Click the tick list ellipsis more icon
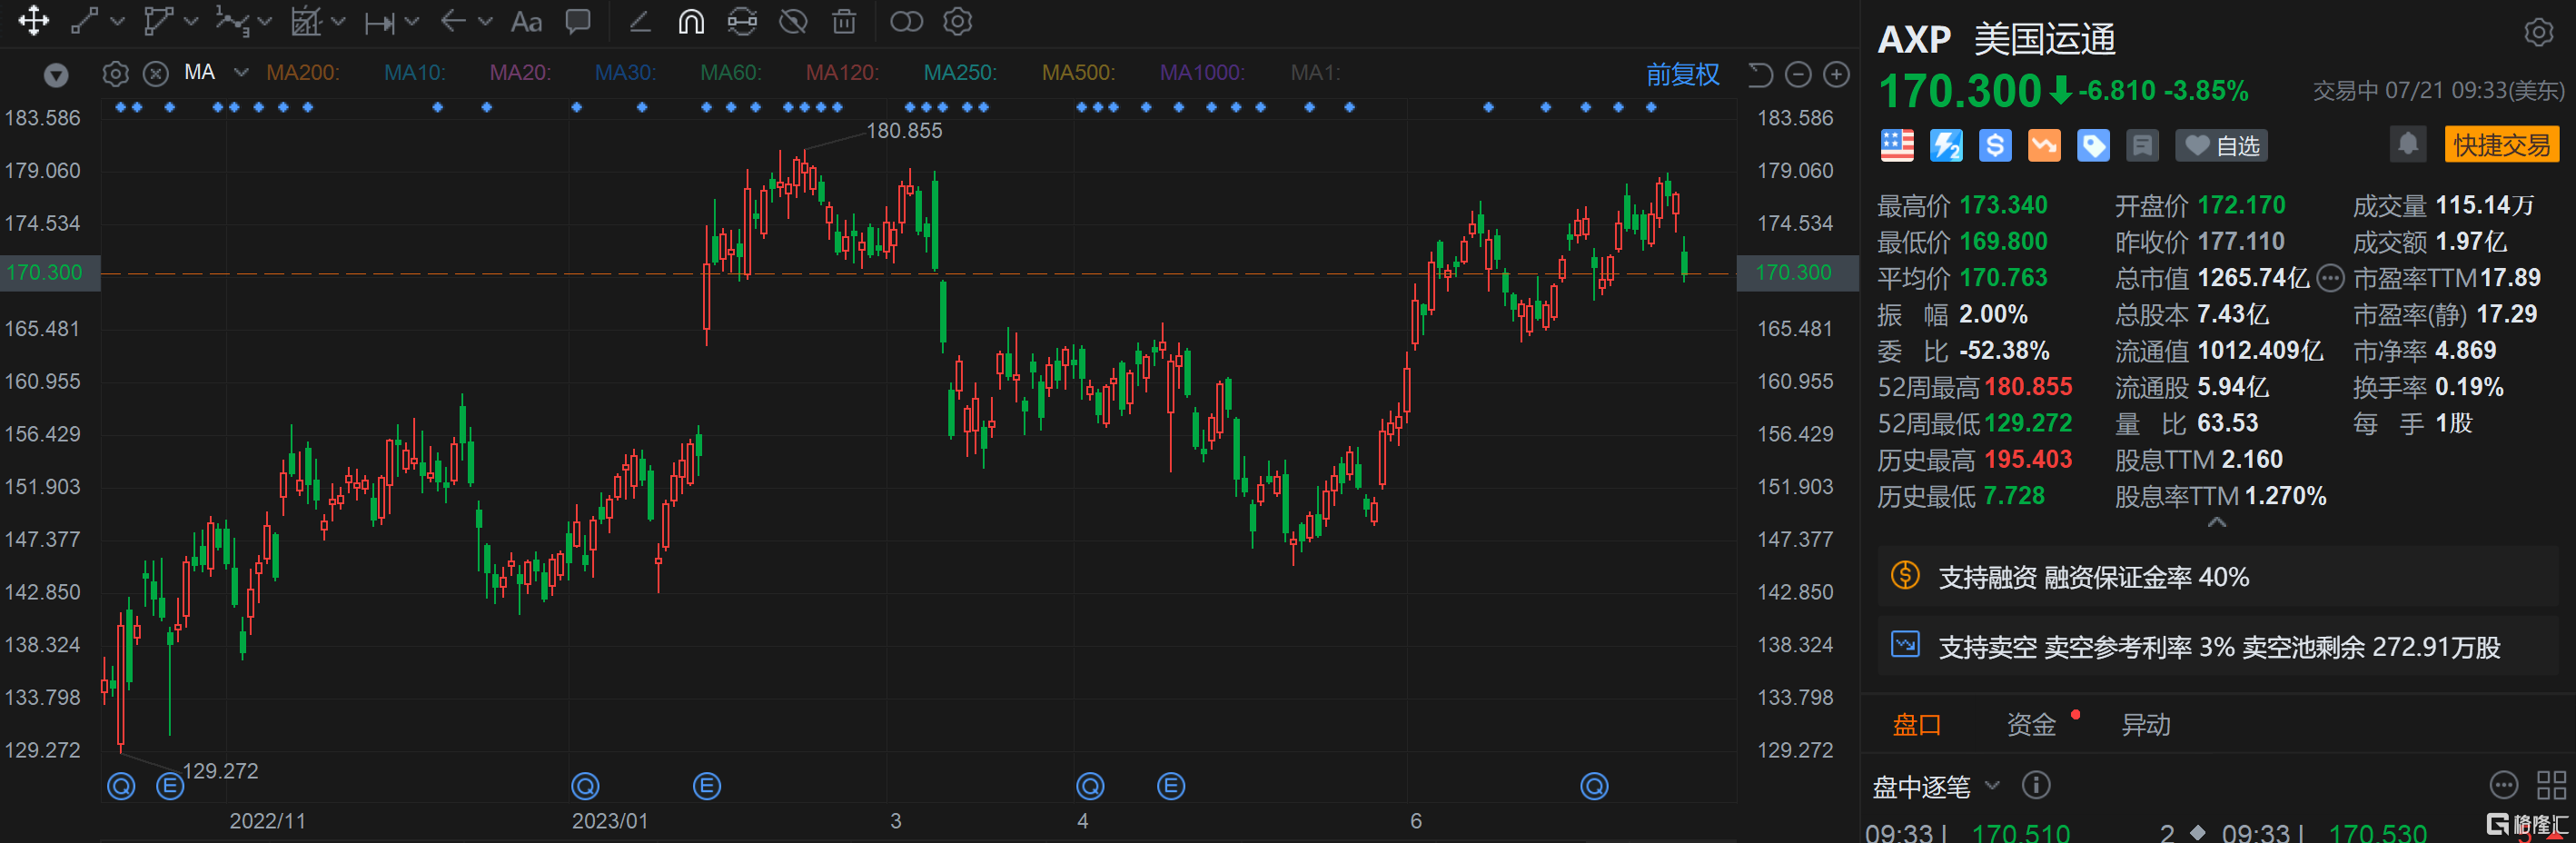The height and width of the screenshot is (843, 2576). (x=2503, y=785)
